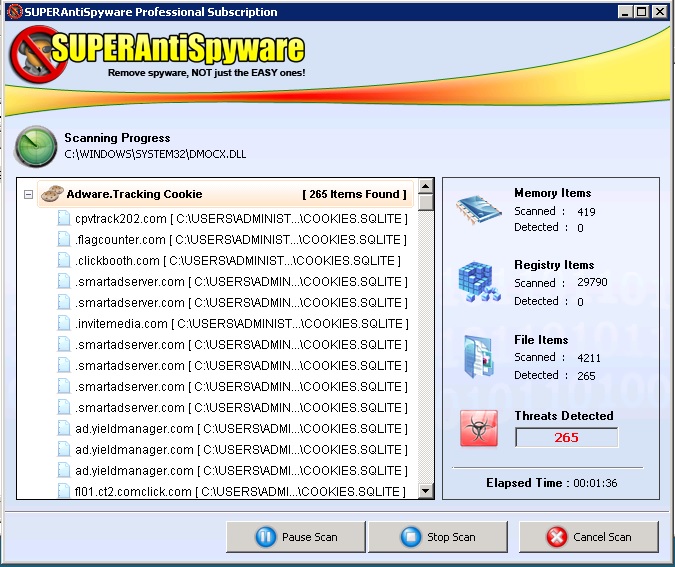The image size is (675, 567).
Task: Select the .flagcounter.com cookie entry
Action: pyautogui.click(x=240, y=240)
